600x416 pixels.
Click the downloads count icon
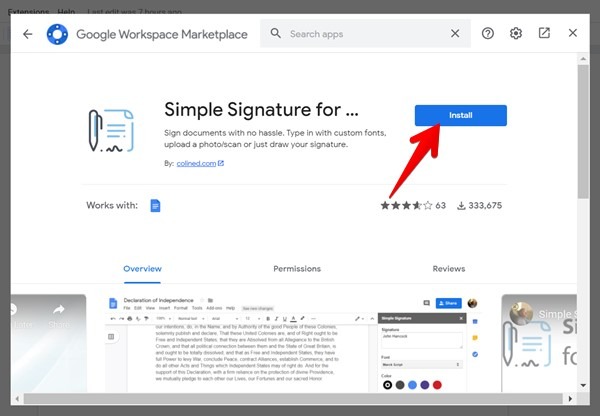tap(461, 206)
